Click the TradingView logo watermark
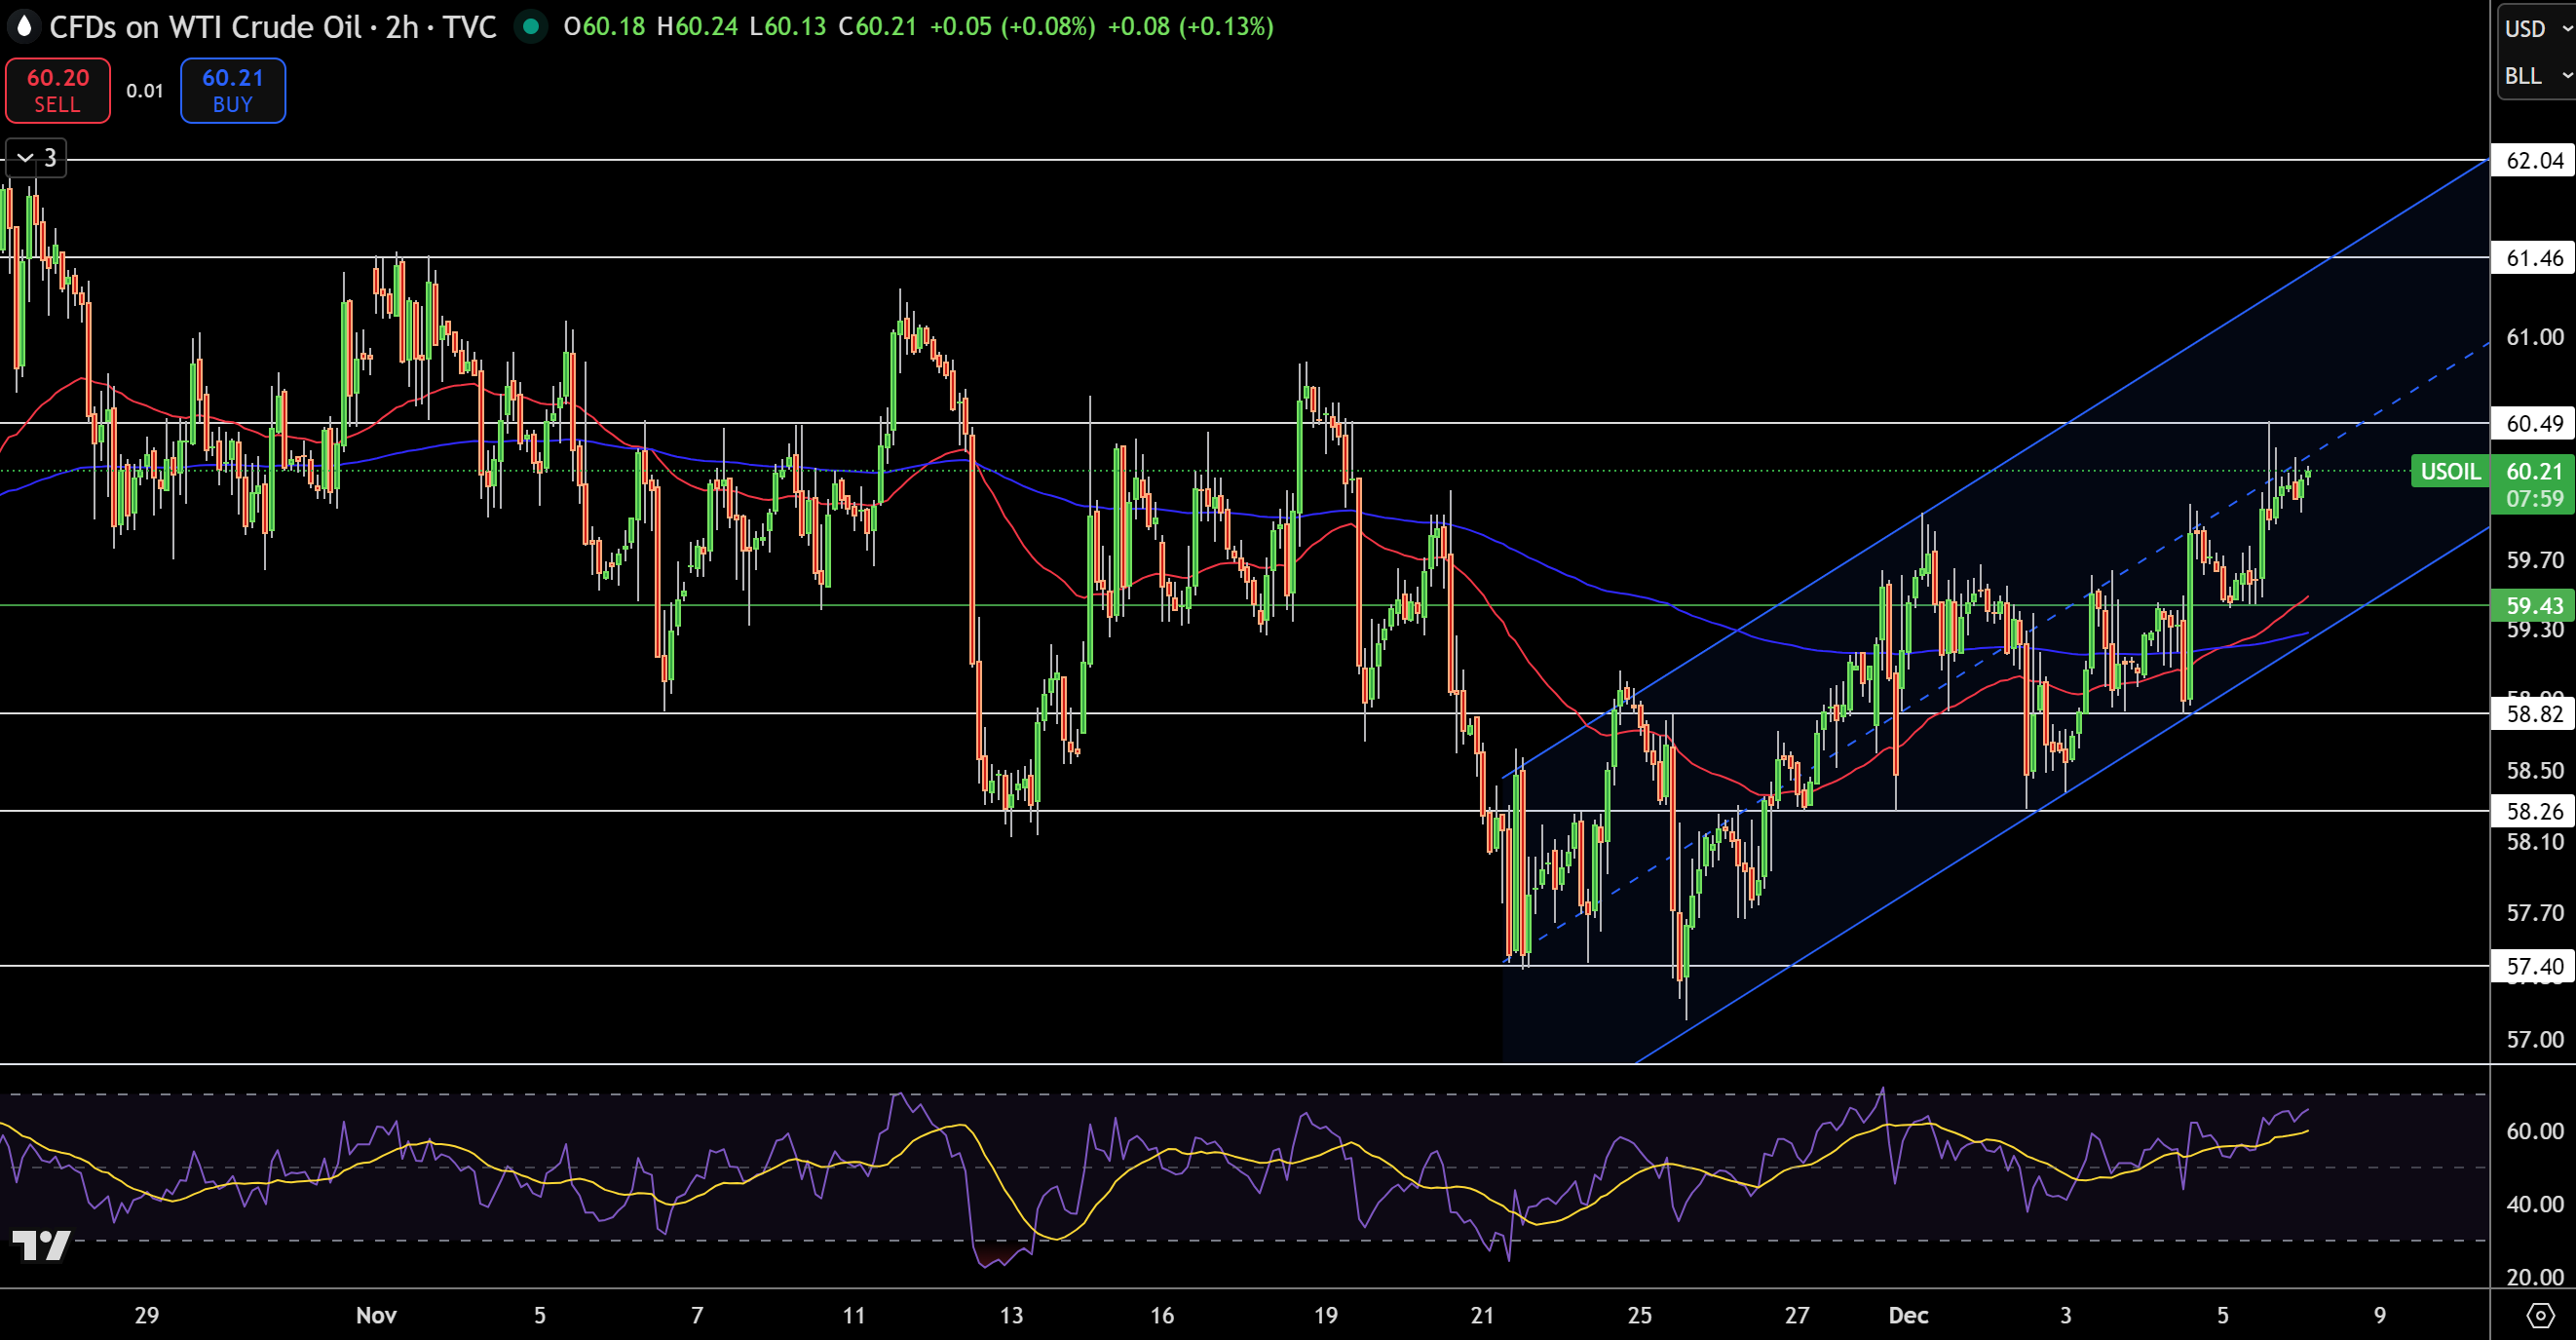Screen dimensions: 2576x1340 coord(41,1245)
